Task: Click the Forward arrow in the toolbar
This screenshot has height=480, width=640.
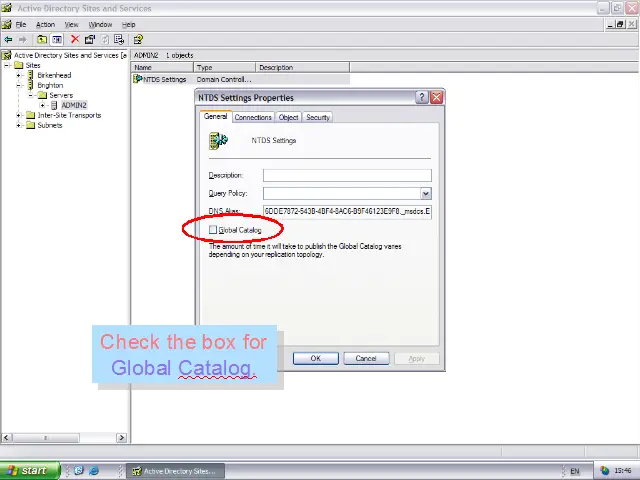Action: [22, 40]
